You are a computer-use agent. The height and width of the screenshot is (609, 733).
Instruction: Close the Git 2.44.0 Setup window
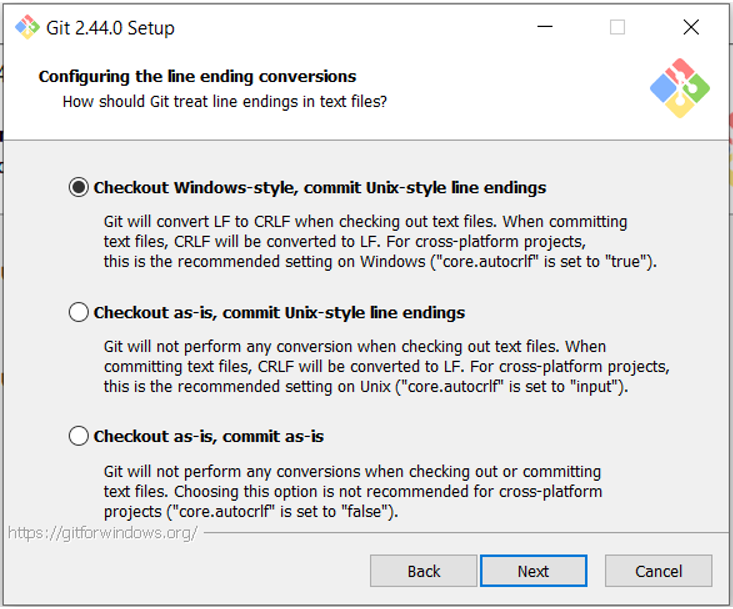click(x=691, y=27)
